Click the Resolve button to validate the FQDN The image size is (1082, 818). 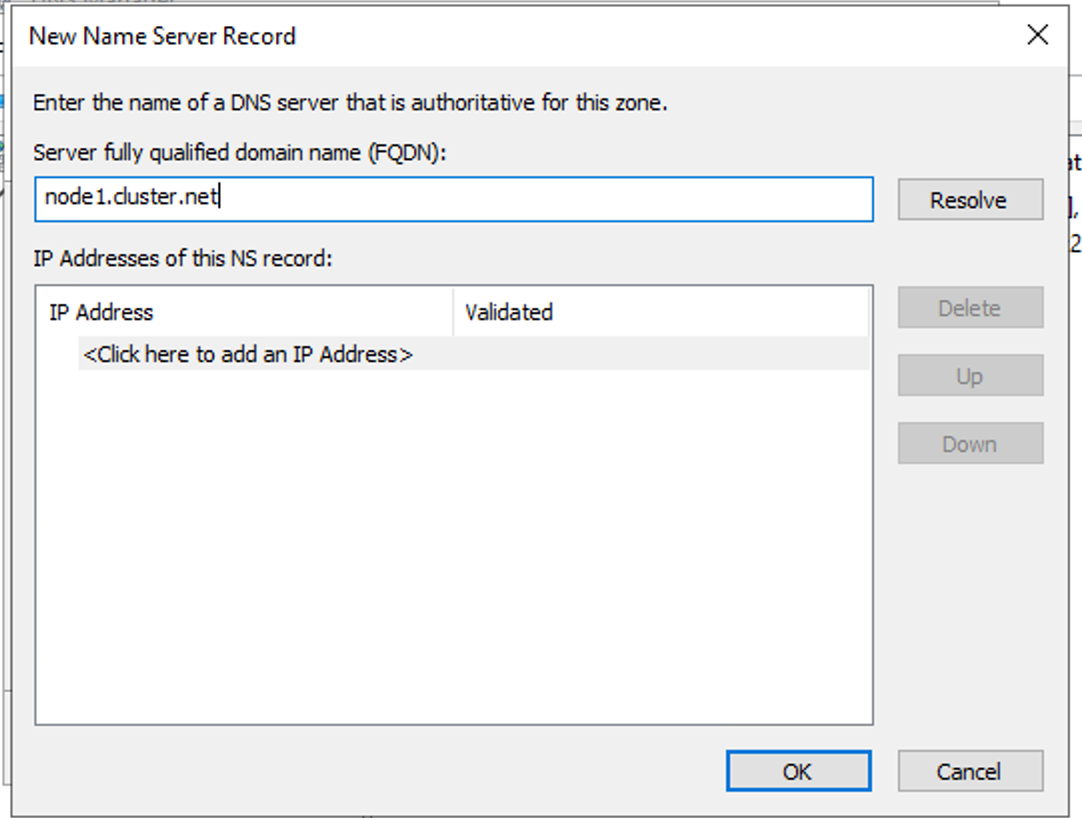969,199
